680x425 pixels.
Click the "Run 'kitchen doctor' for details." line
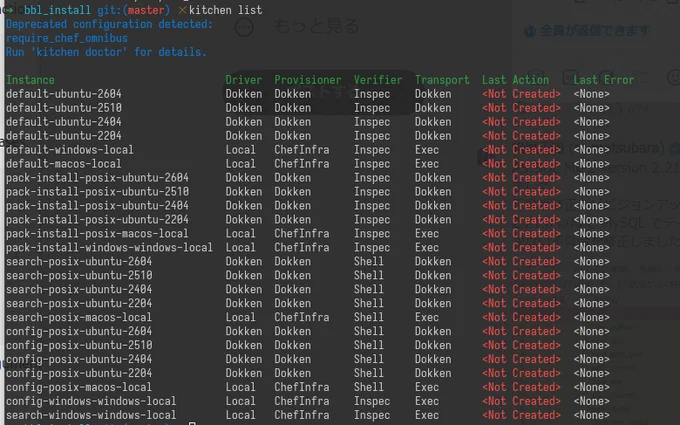(x=106, y=52)
